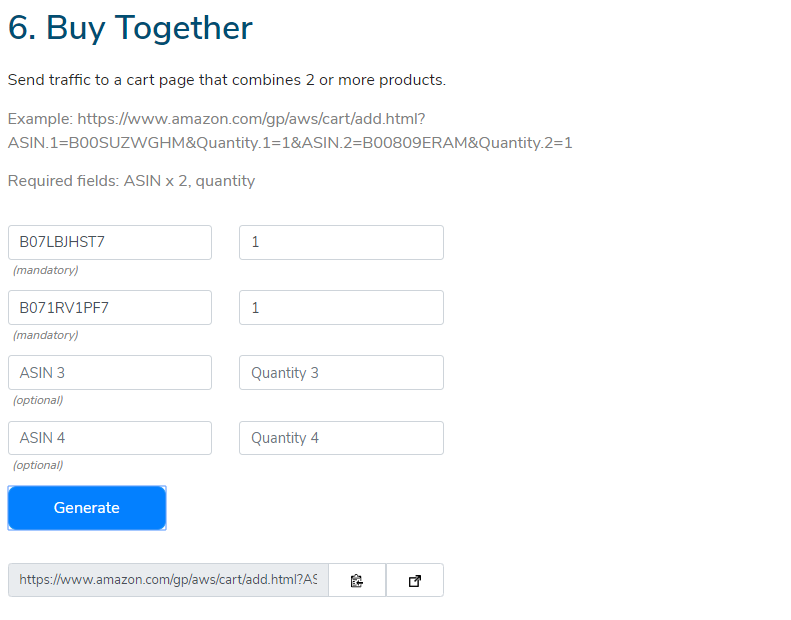Copy the generated Amazon link to clipboard
791x620 pixels.
pyautogui.click(x=357, y=580)
